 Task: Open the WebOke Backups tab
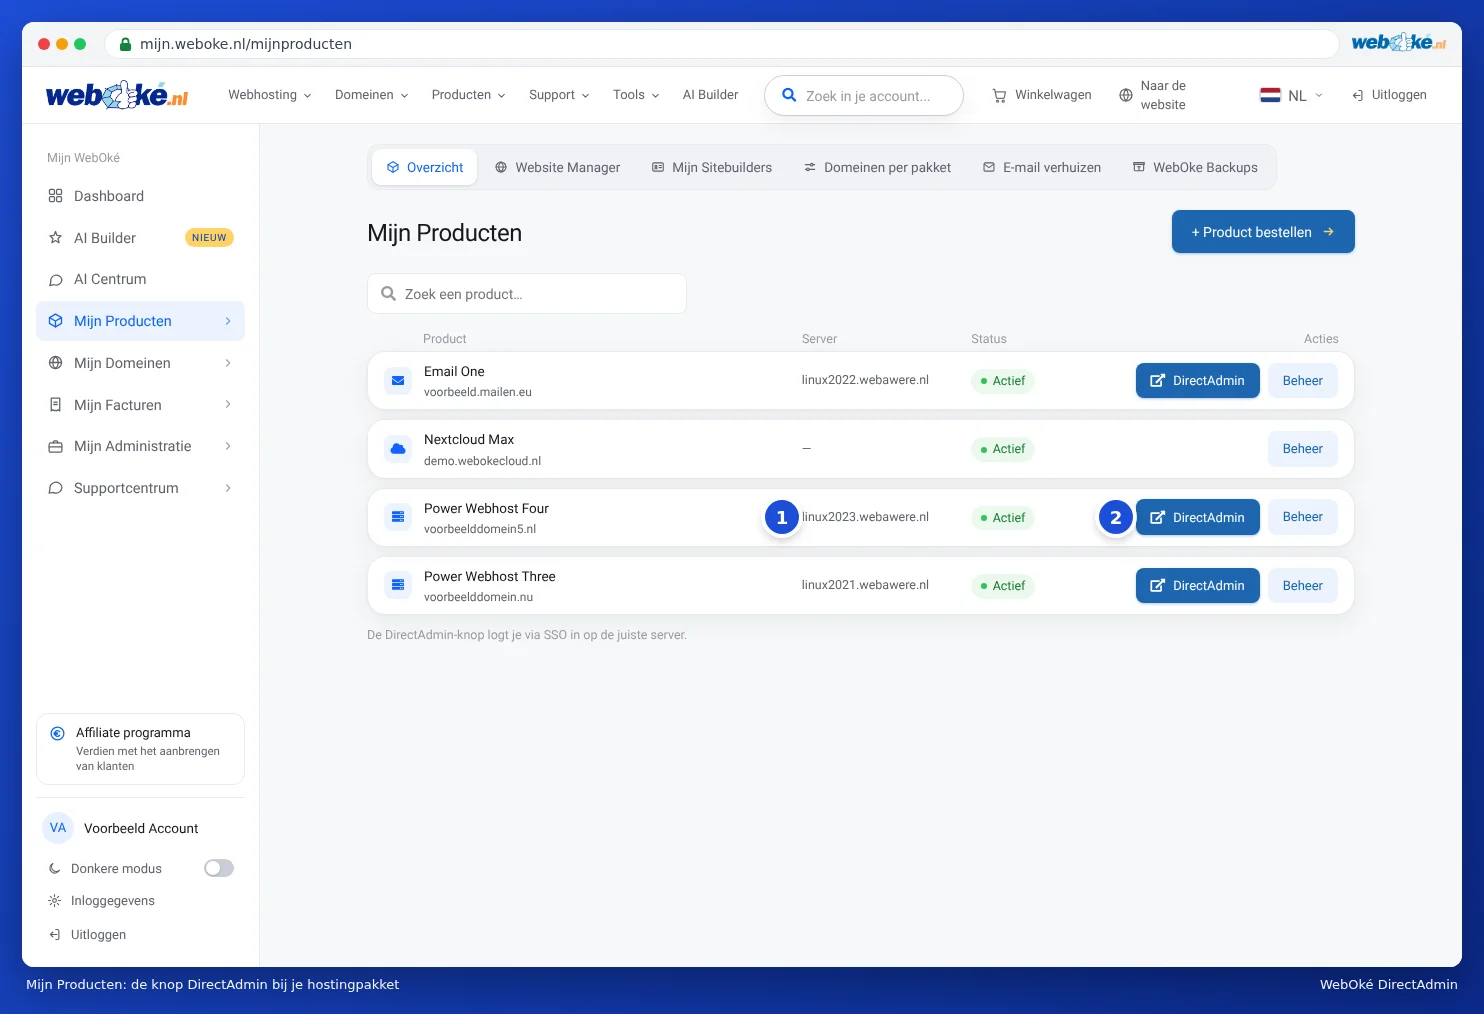click(x=1195, y=168)
